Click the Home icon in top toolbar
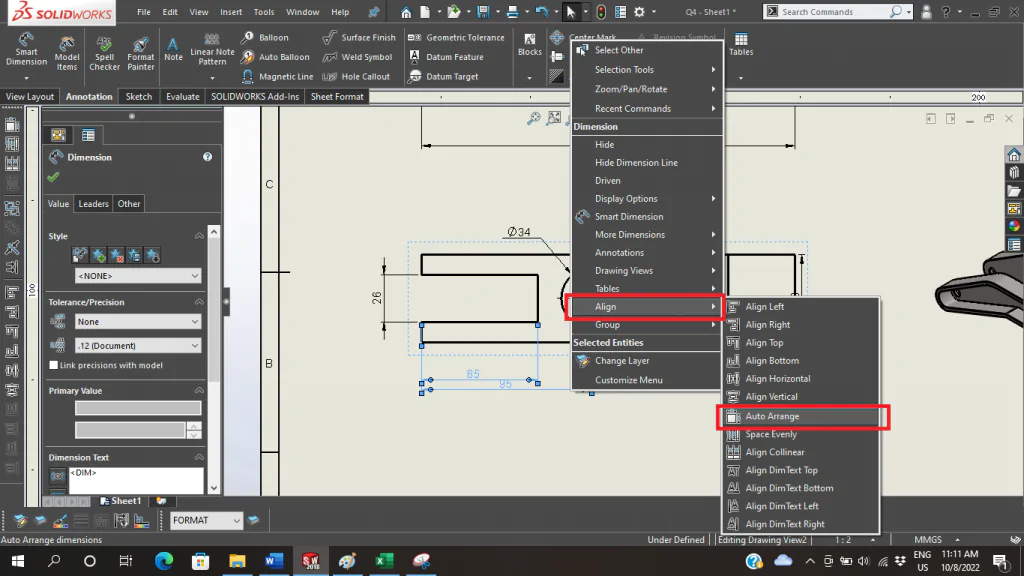This screenshot has height=576, width=1024. (x=406, y=12)
